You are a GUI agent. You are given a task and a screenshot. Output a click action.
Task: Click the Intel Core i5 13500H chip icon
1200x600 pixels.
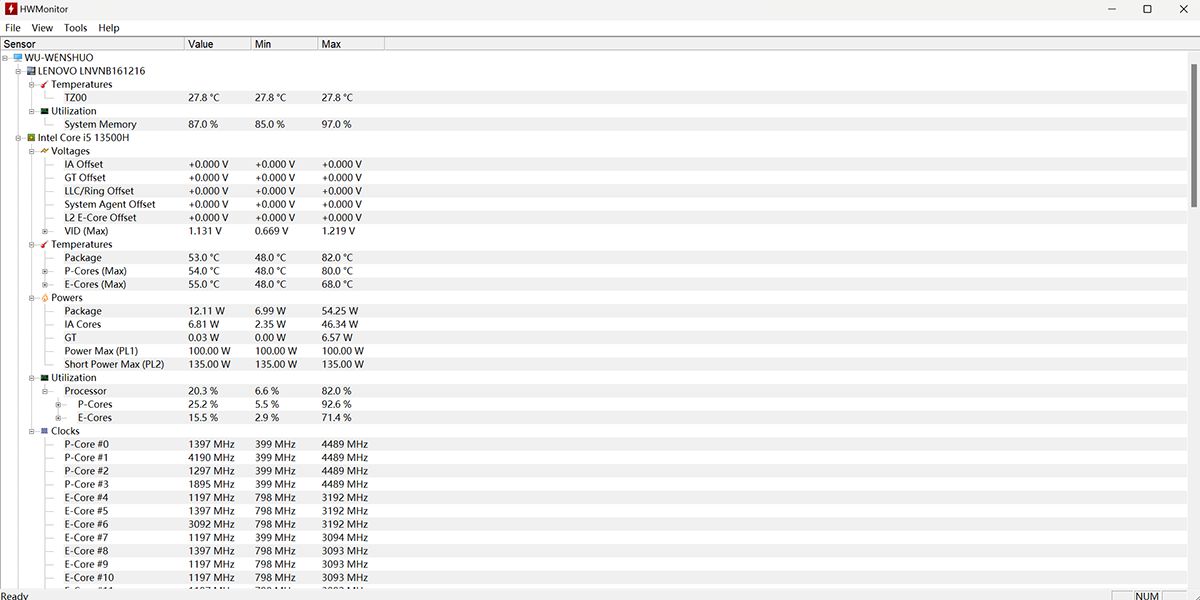31,138
